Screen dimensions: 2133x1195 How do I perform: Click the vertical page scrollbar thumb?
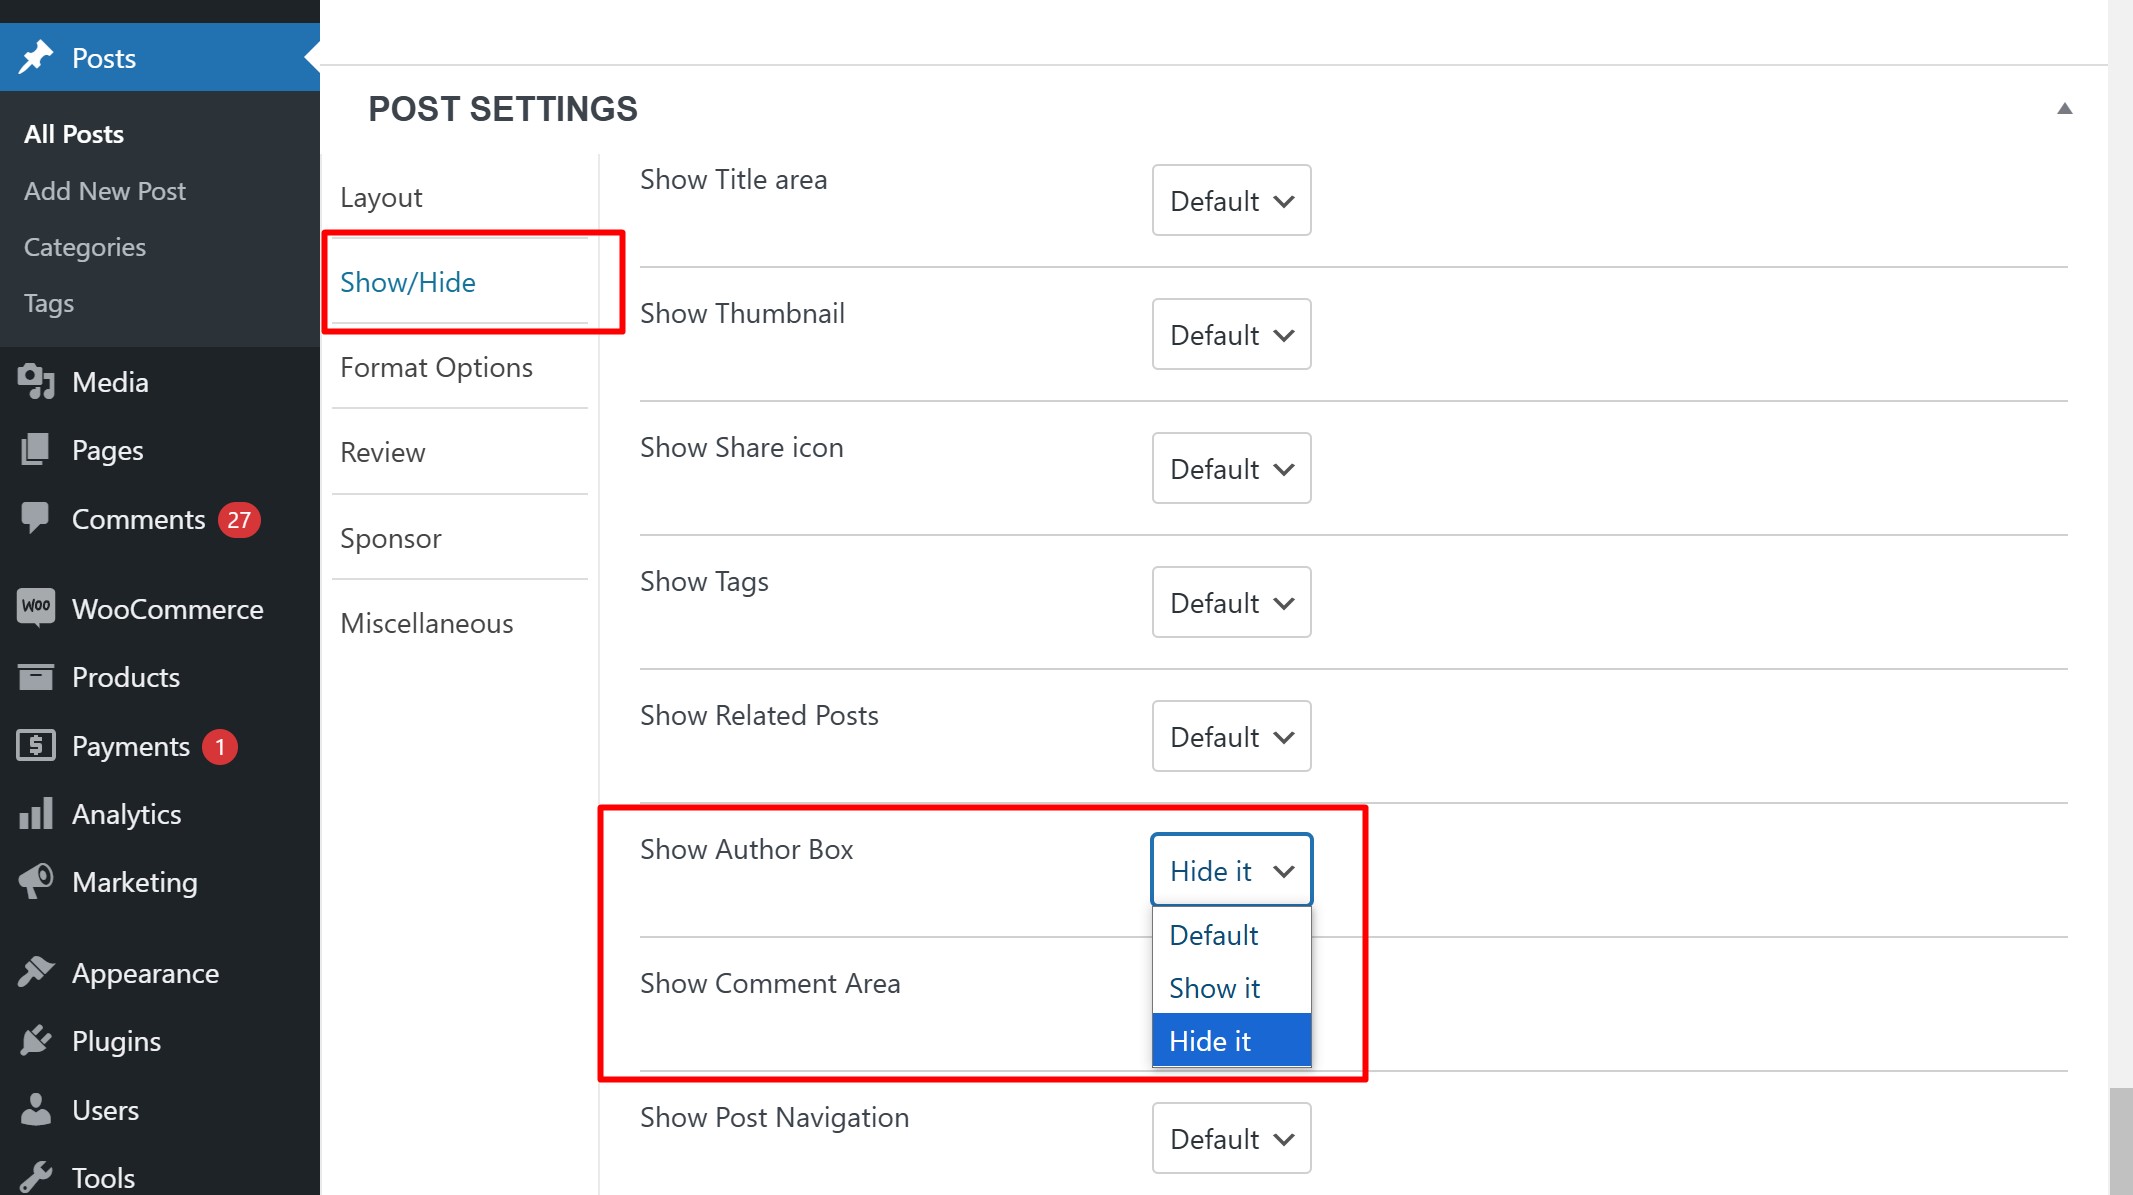pos(2120,1141)
